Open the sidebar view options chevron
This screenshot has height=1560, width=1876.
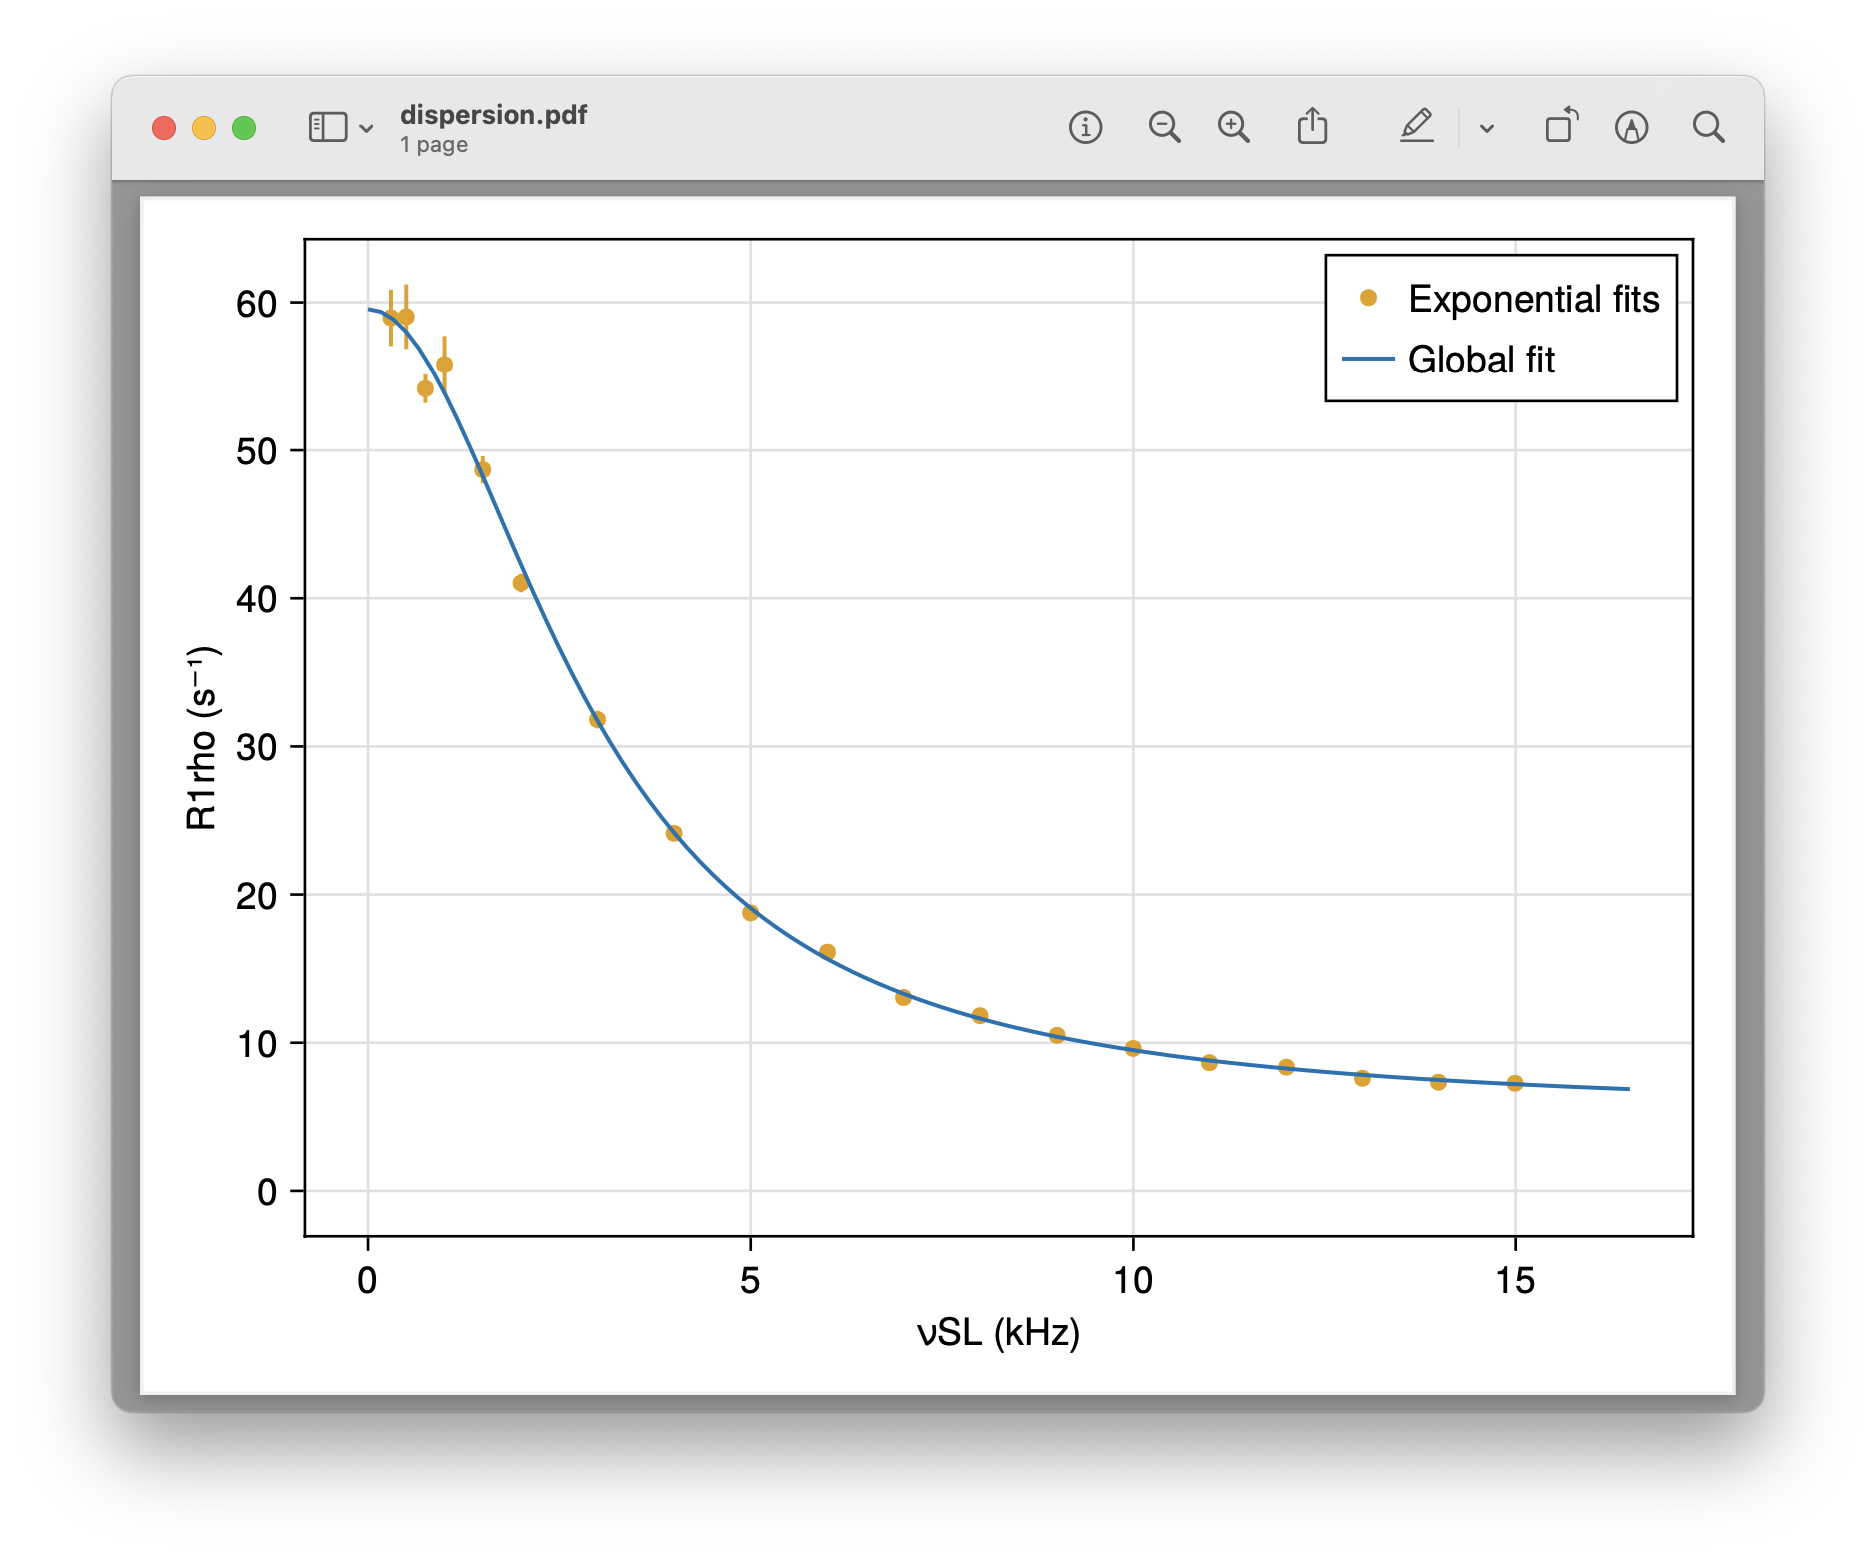click(364, 128)
